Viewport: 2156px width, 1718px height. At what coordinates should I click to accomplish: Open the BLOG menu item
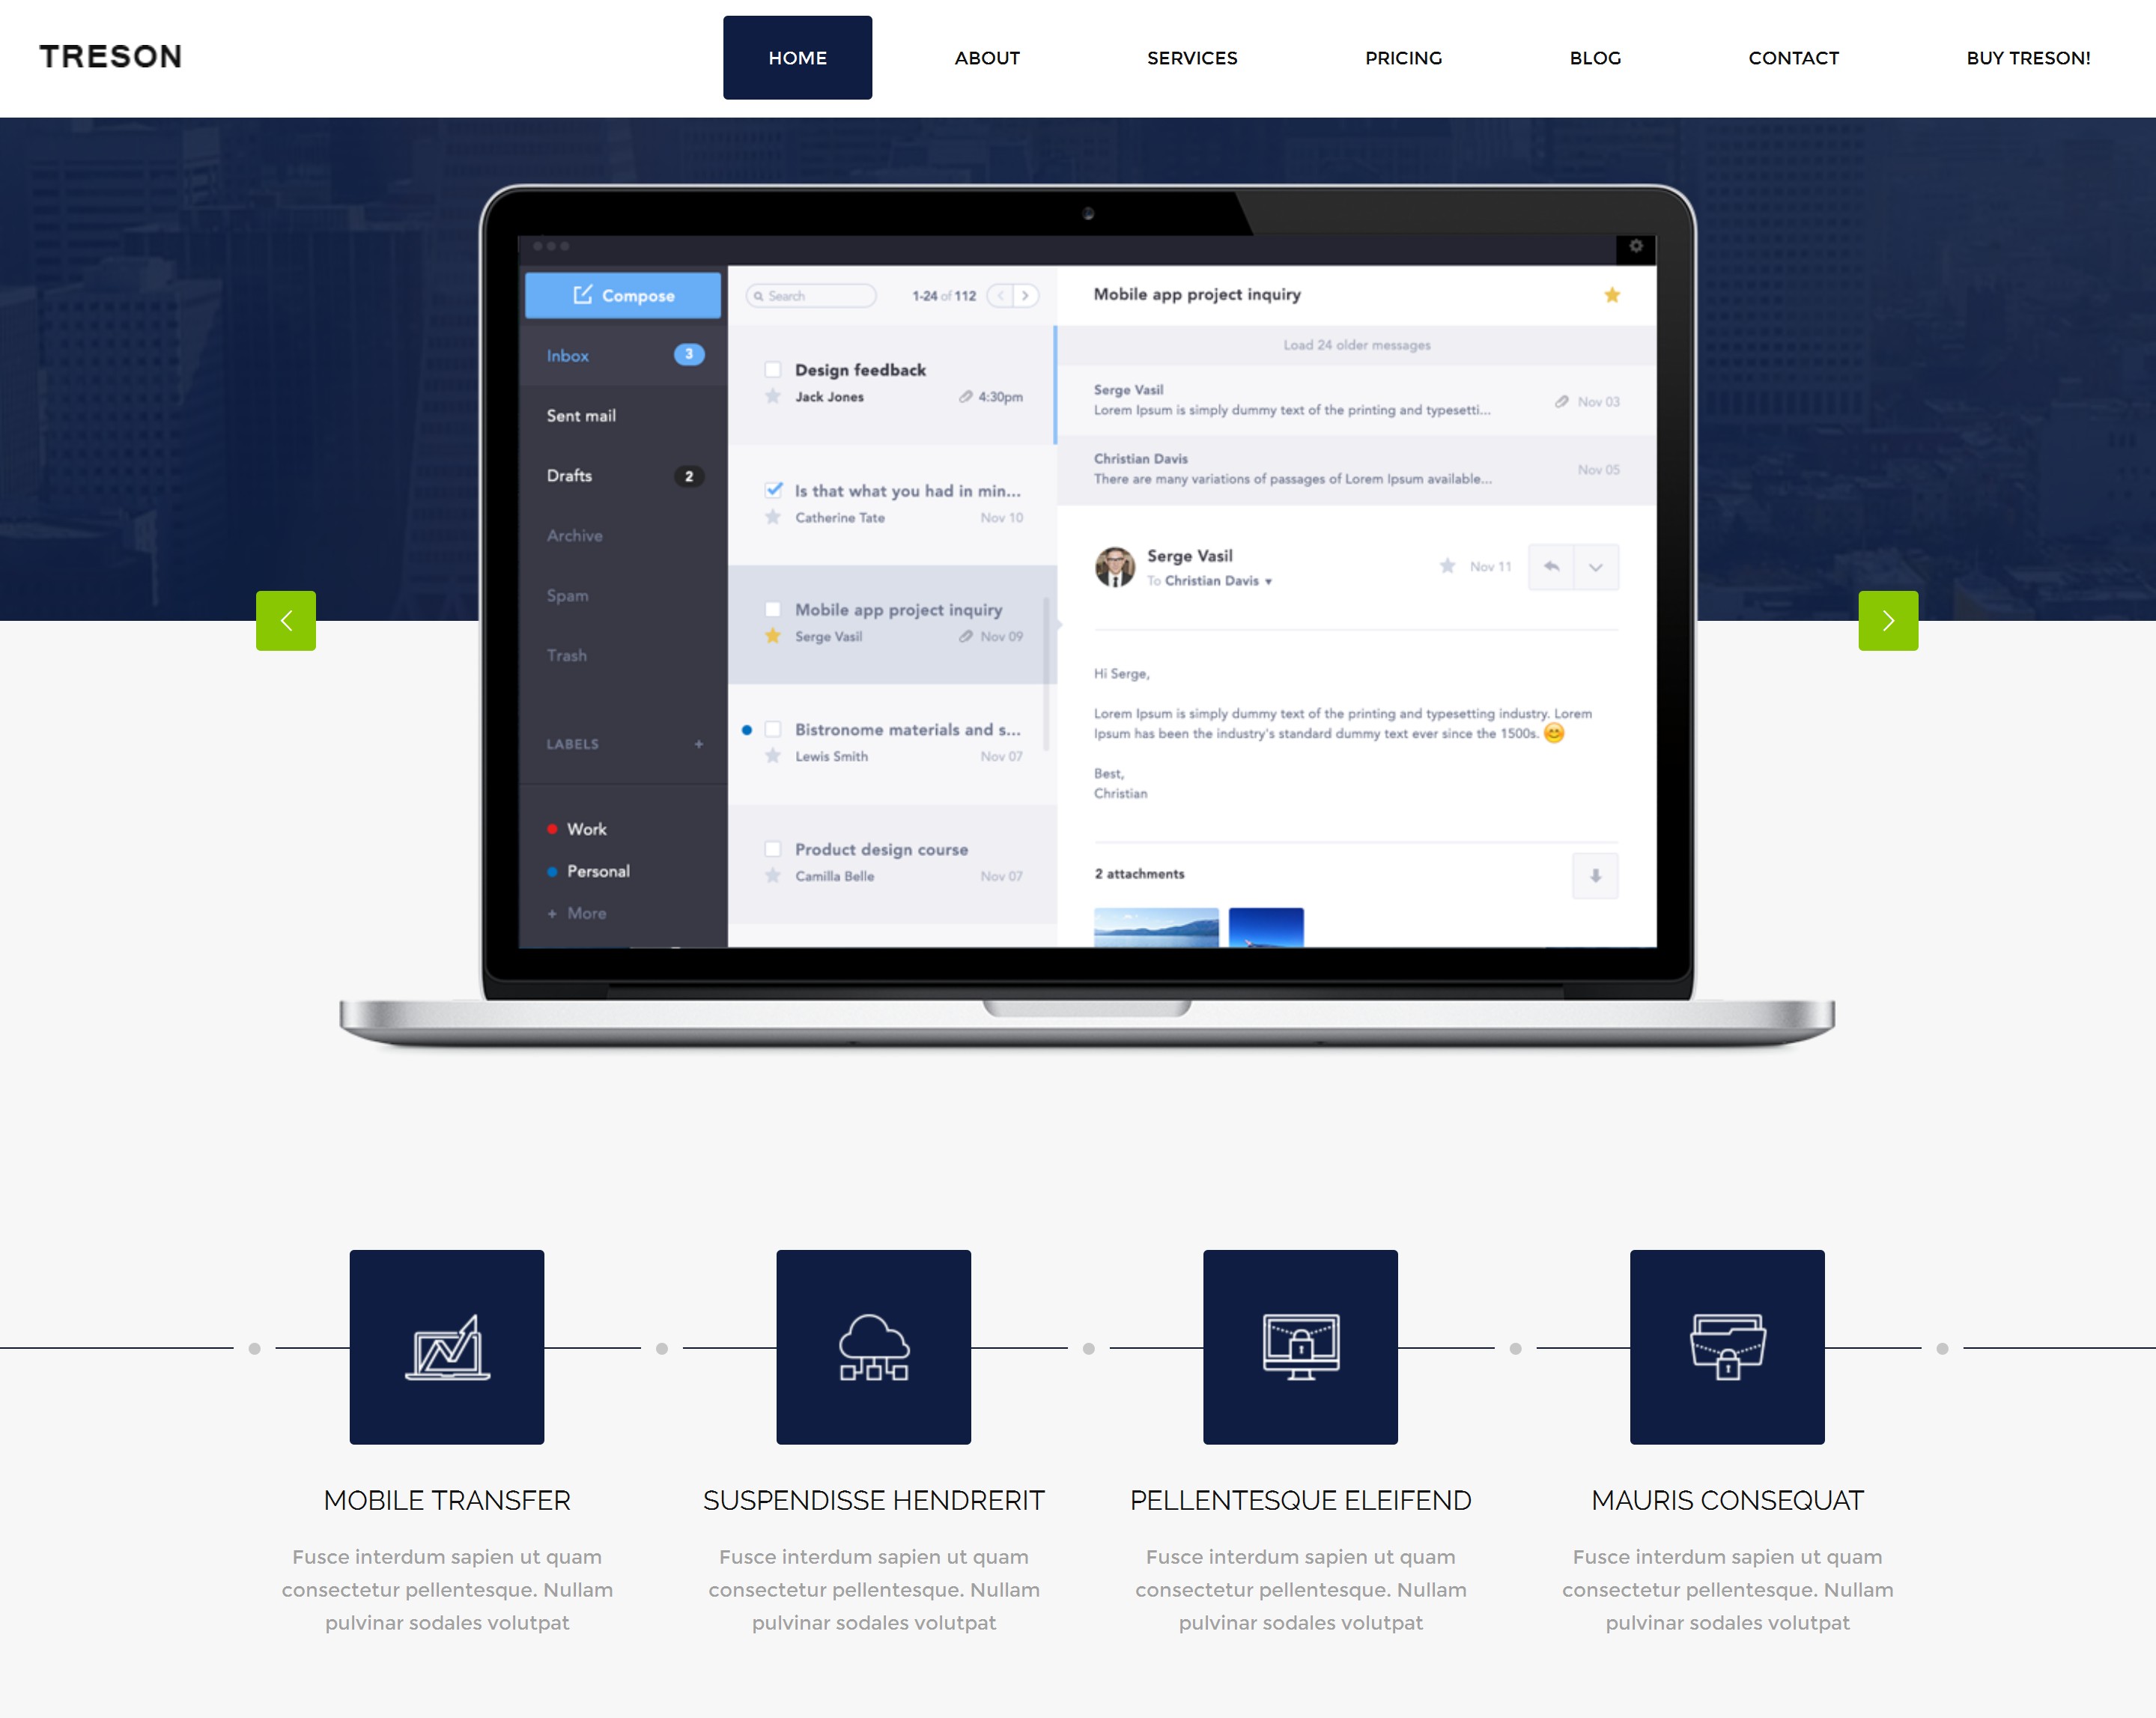[x=1595, y=58]
